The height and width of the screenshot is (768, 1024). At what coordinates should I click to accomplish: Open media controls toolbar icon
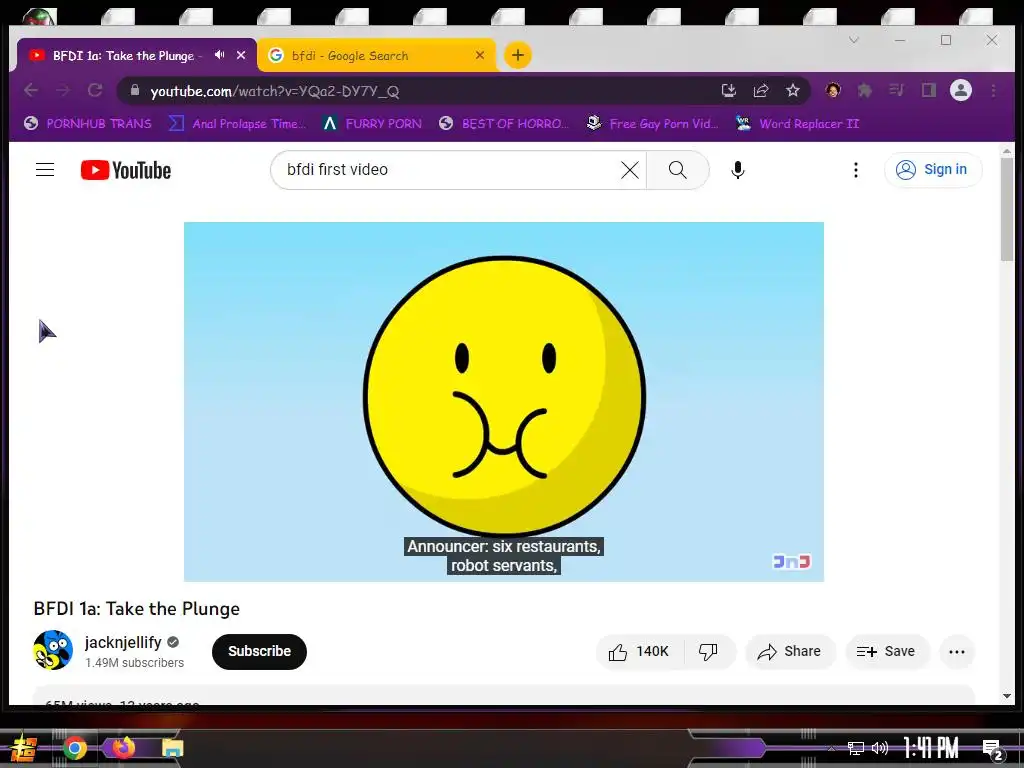click(x=897, y=90)
